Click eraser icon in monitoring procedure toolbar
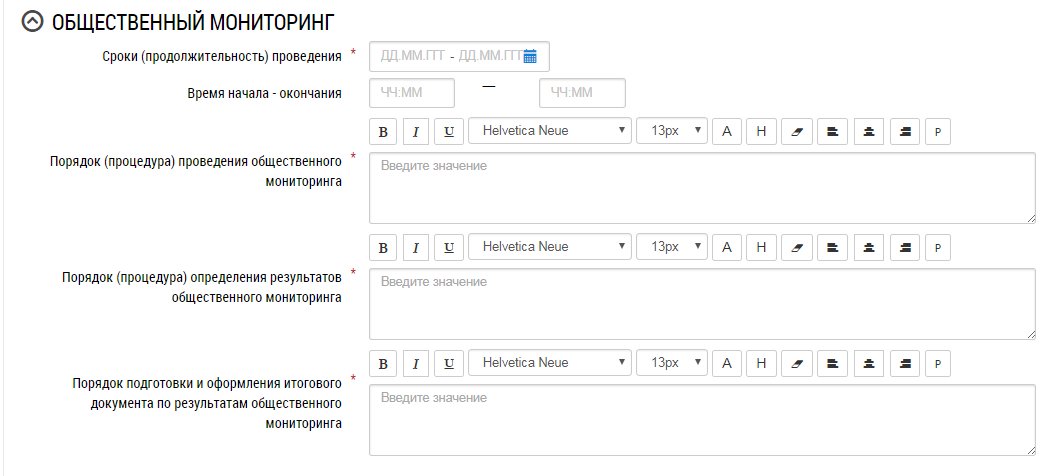This screenshot has width=1052, height=476. click(x=796, y=131)
